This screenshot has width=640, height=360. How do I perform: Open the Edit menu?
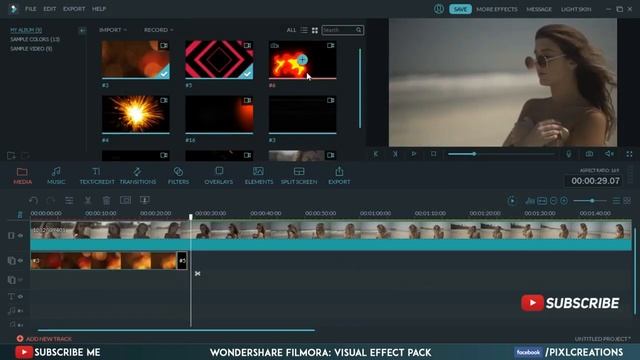50,9
